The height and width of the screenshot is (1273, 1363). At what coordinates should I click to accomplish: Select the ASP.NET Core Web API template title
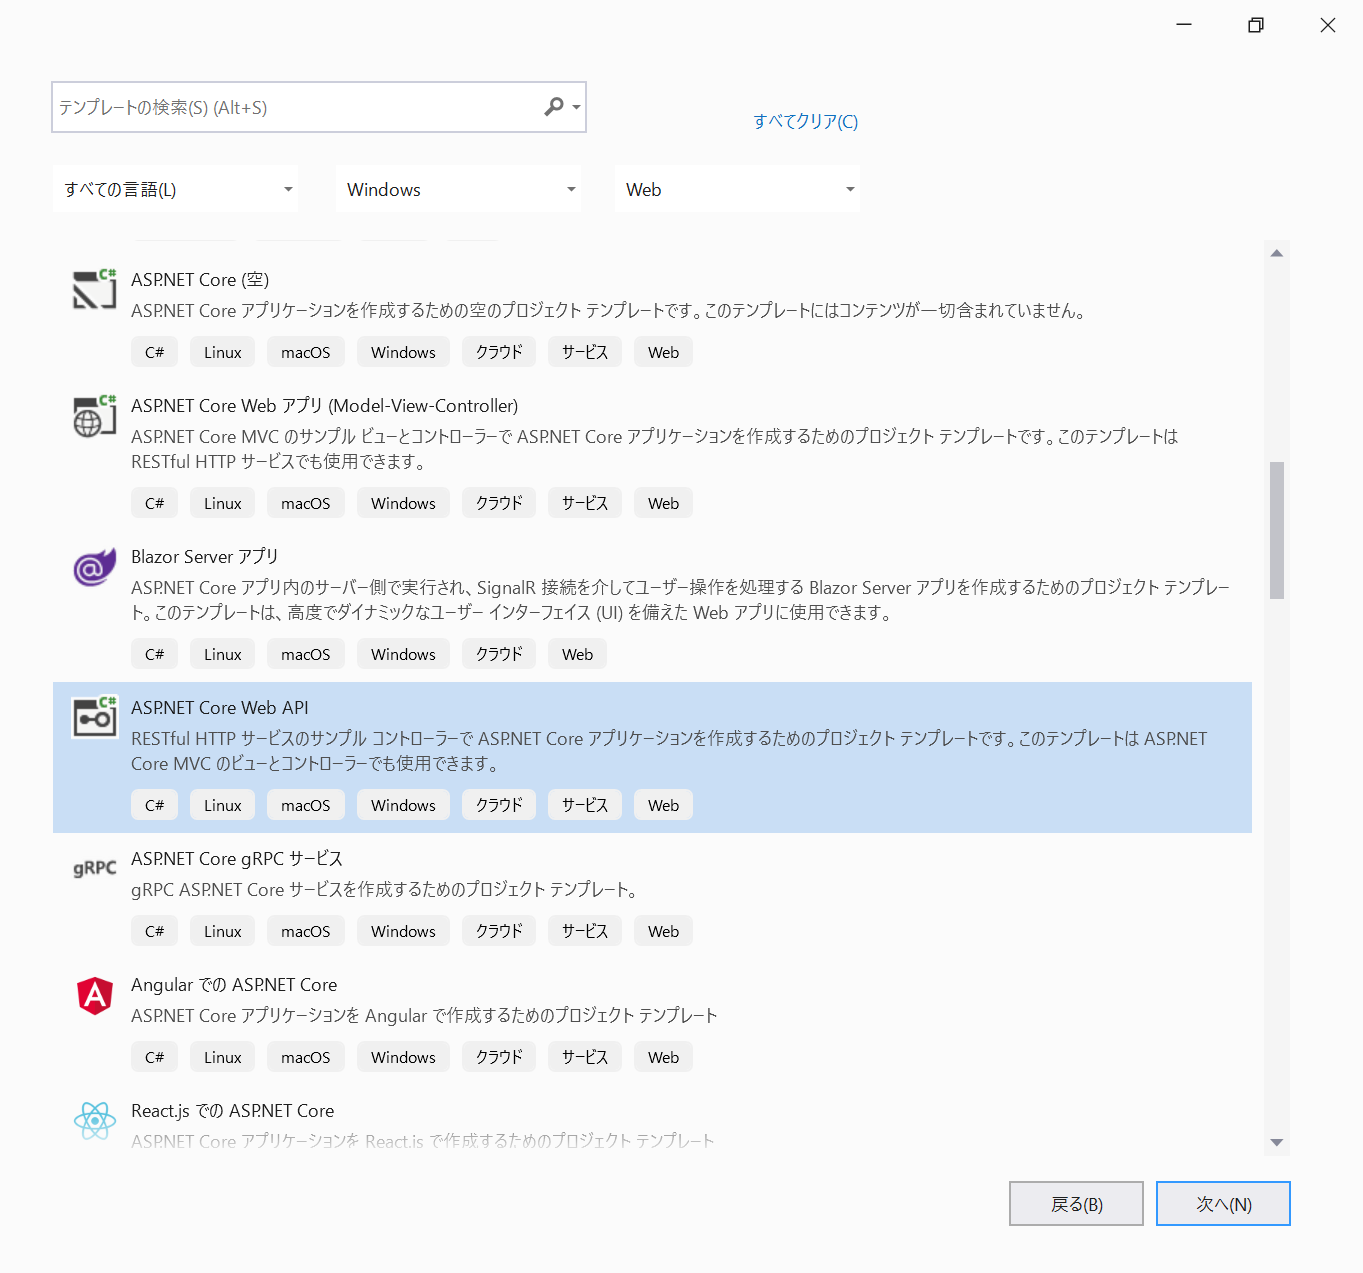[220, 708]
